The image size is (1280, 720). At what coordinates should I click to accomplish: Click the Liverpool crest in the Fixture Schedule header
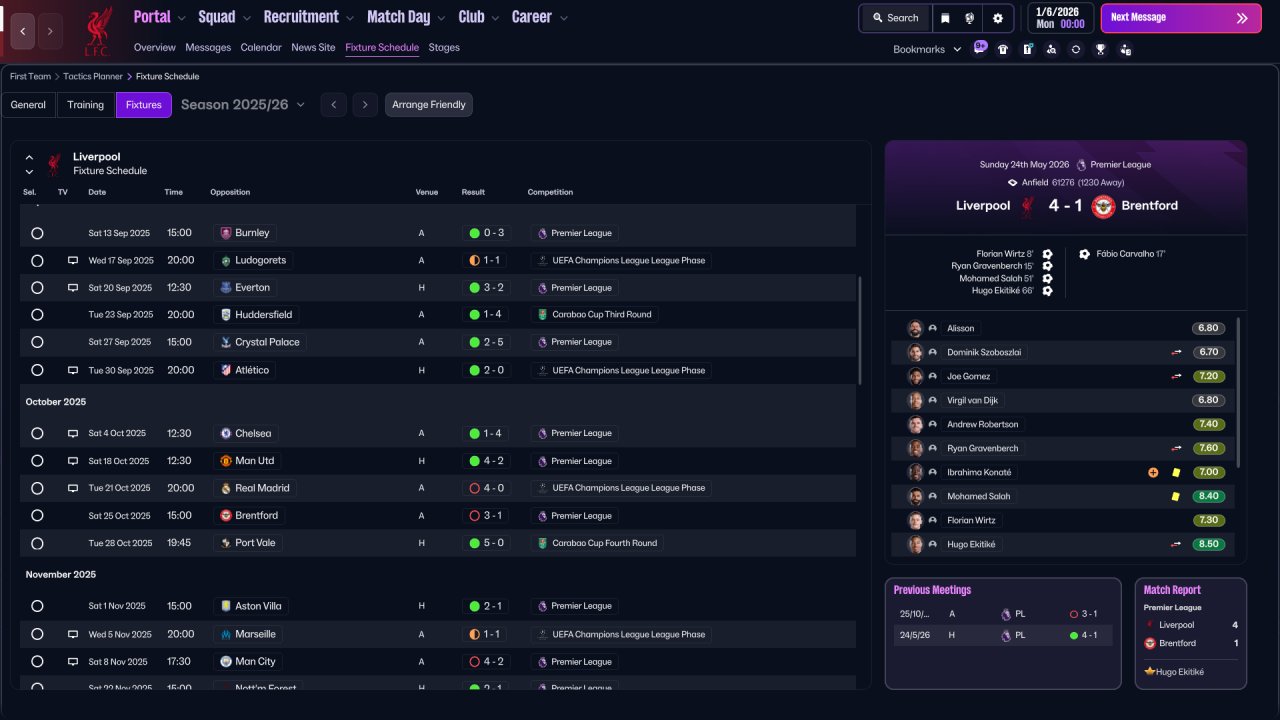coord(55,164)
